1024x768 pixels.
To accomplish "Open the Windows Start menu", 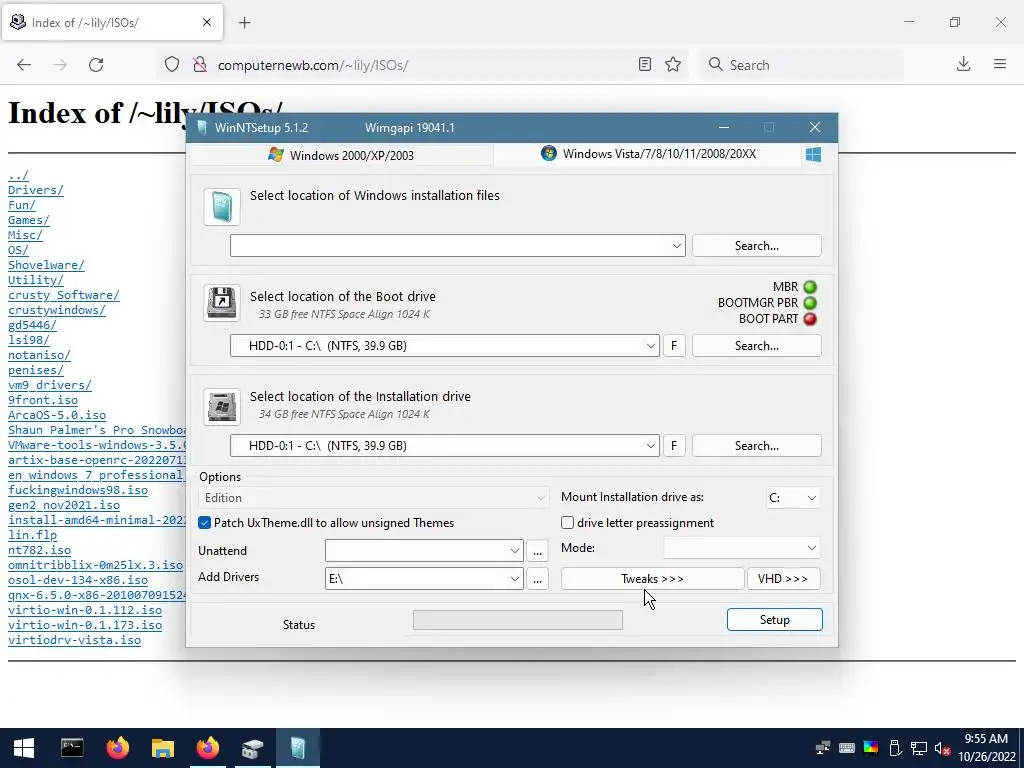I will click(x=24, y=748).
